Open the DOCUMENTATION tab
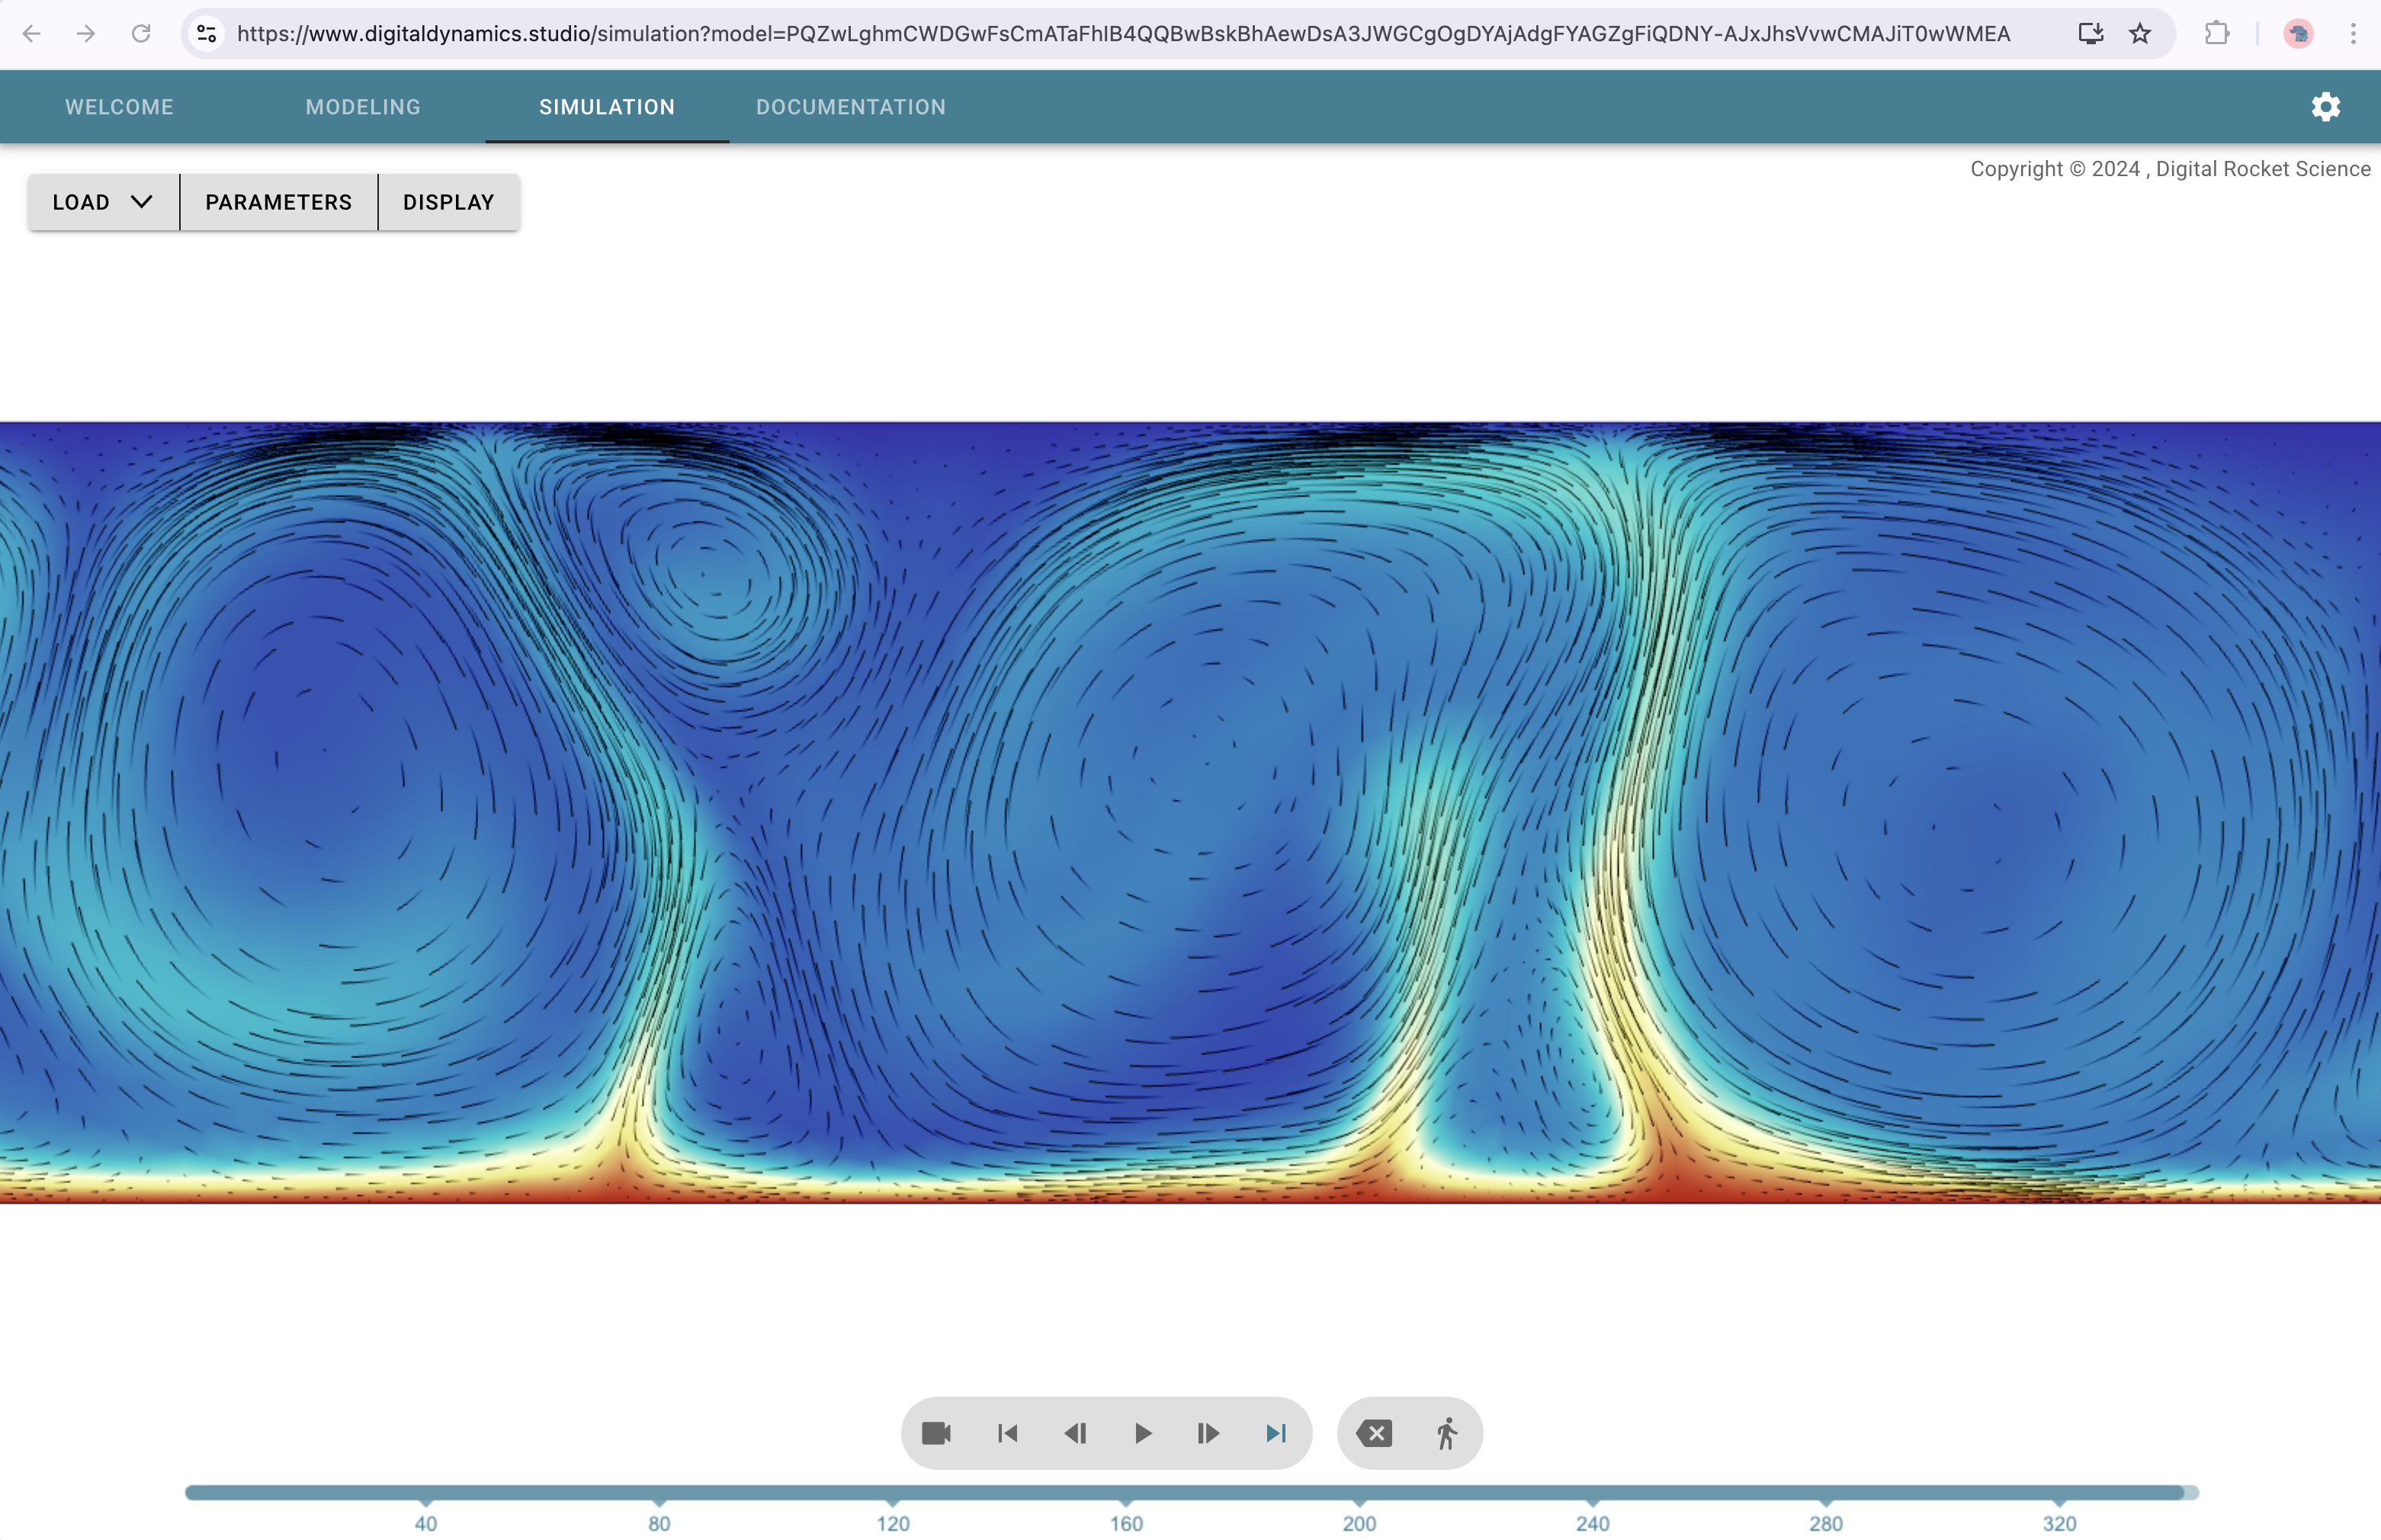The width and height of the screenshot is (2381, 1540). 851,107
